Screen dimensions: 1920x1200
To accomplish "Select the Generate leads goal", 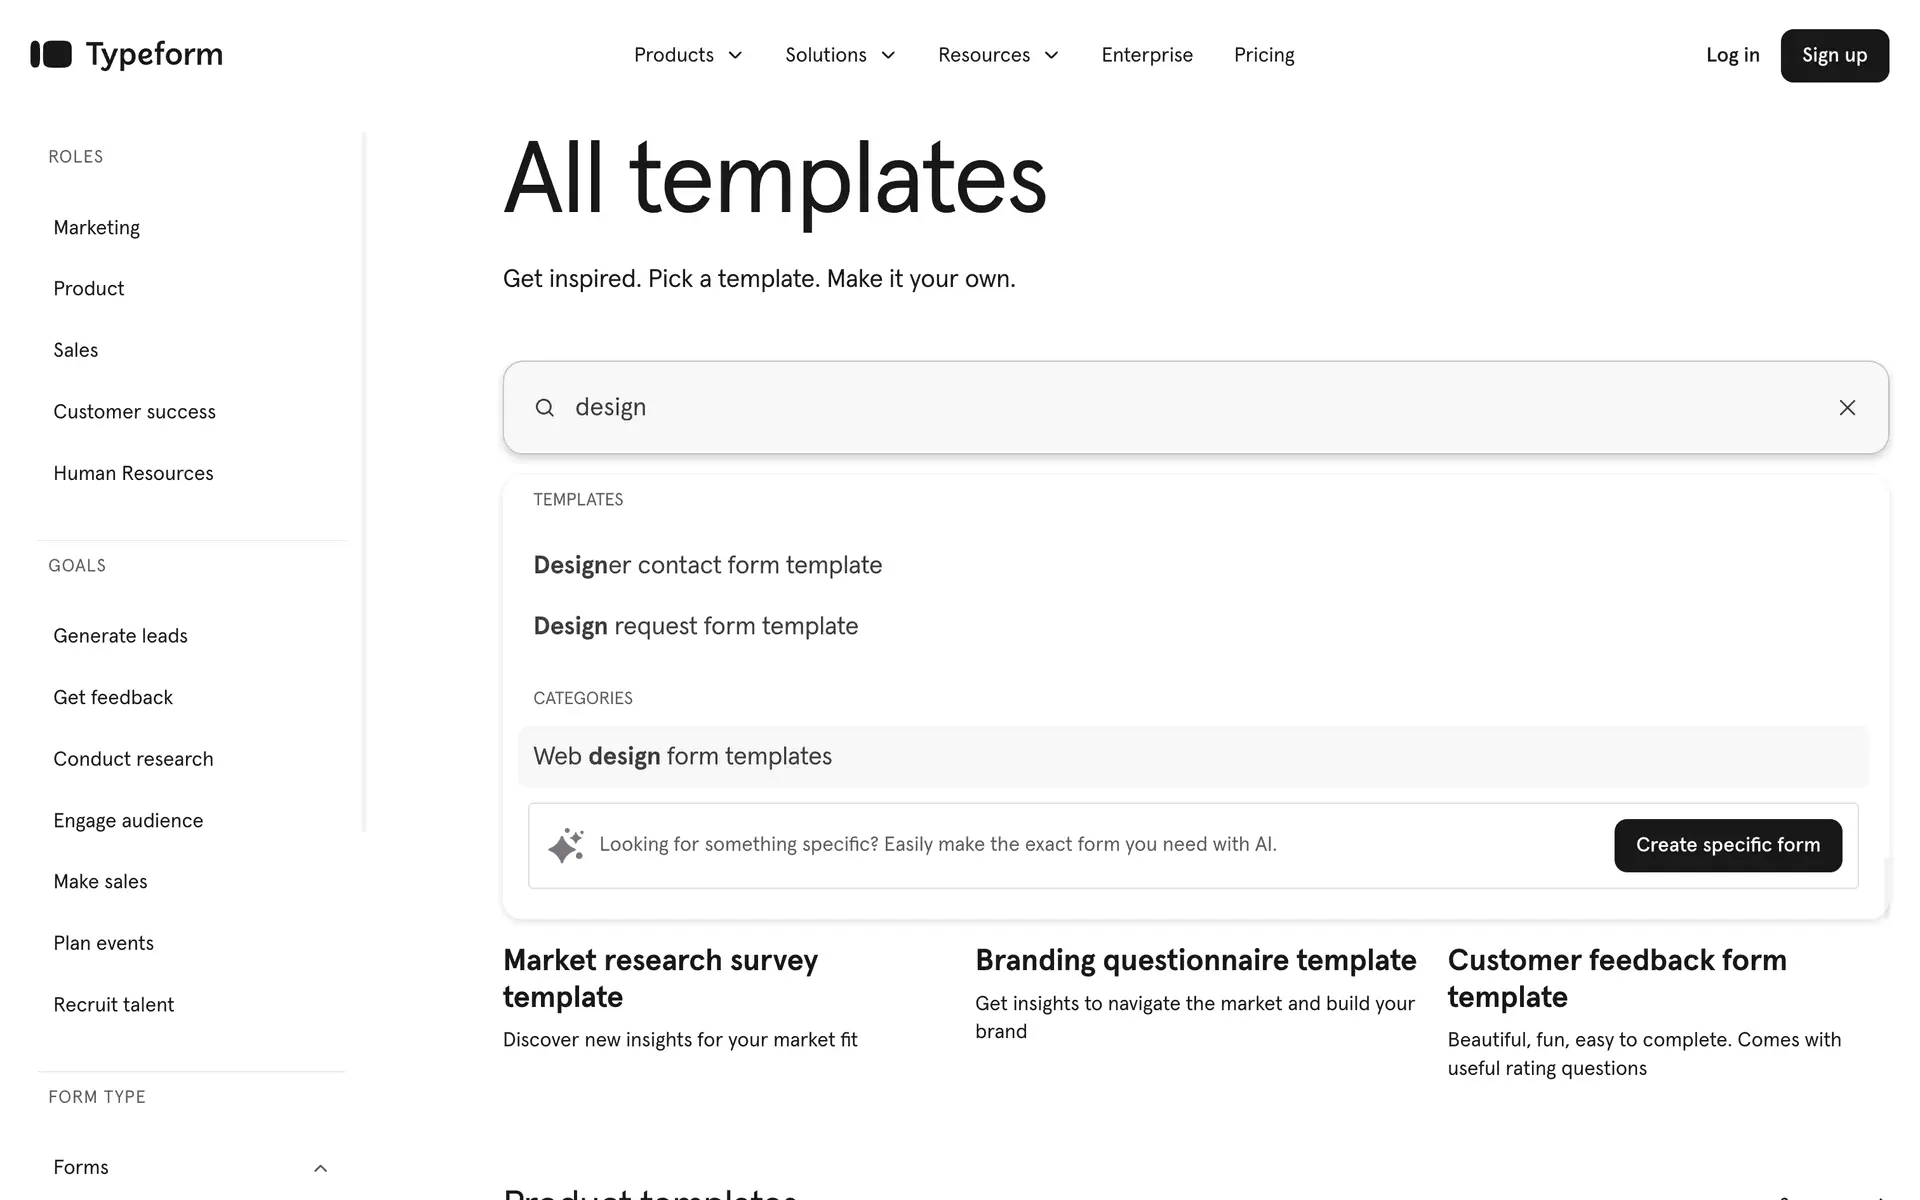I will tap(121, 636).
